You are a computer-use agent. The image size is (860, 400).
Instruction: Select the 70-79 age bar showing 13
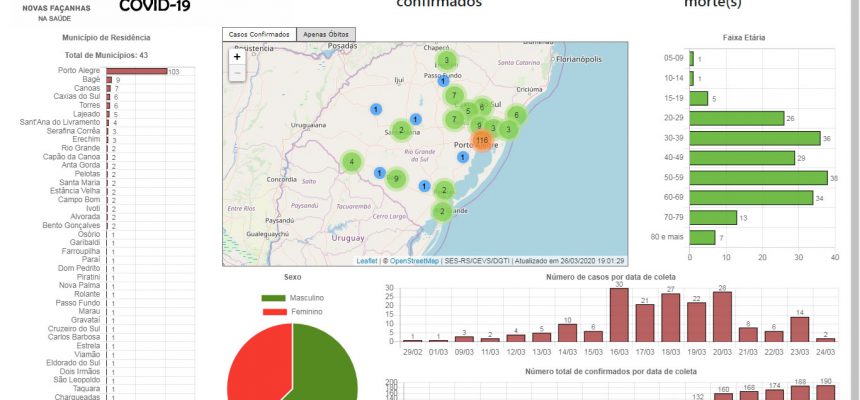pos(713,217)
